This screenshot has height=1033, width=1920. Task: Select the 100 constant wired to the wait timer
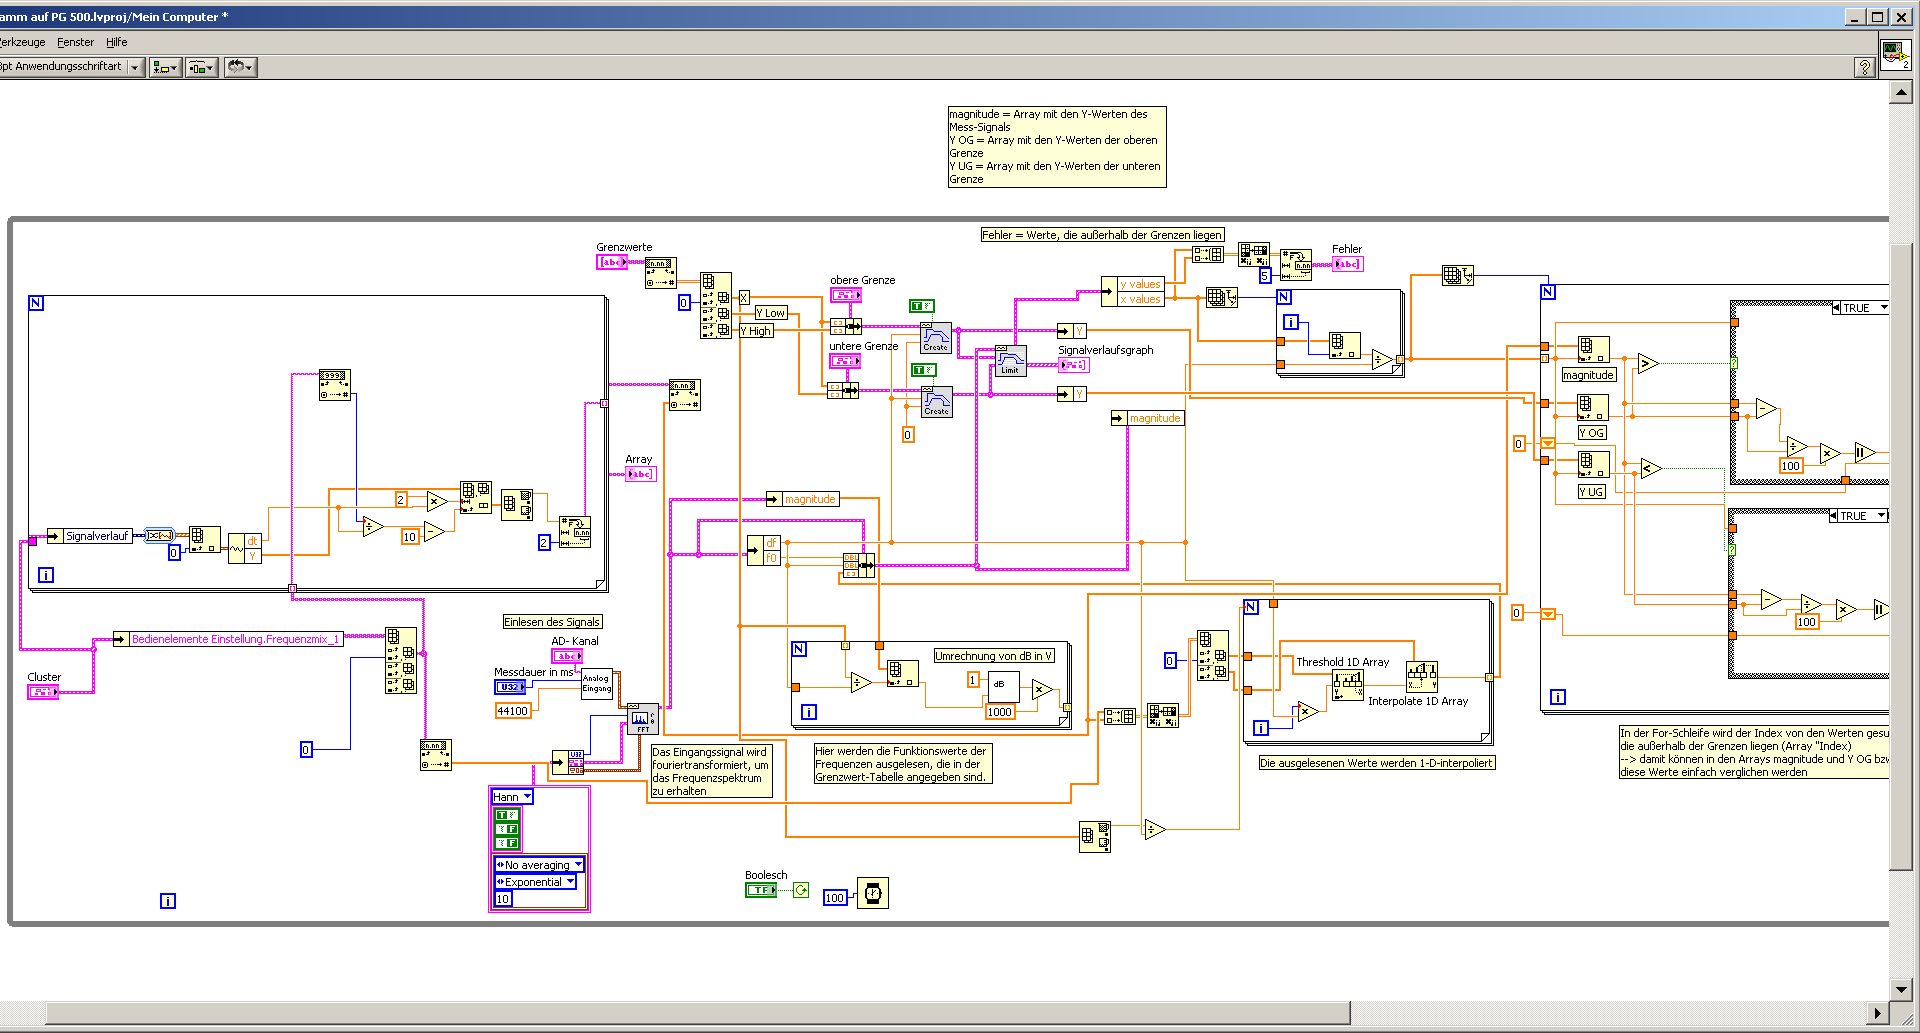click(835, 898)
